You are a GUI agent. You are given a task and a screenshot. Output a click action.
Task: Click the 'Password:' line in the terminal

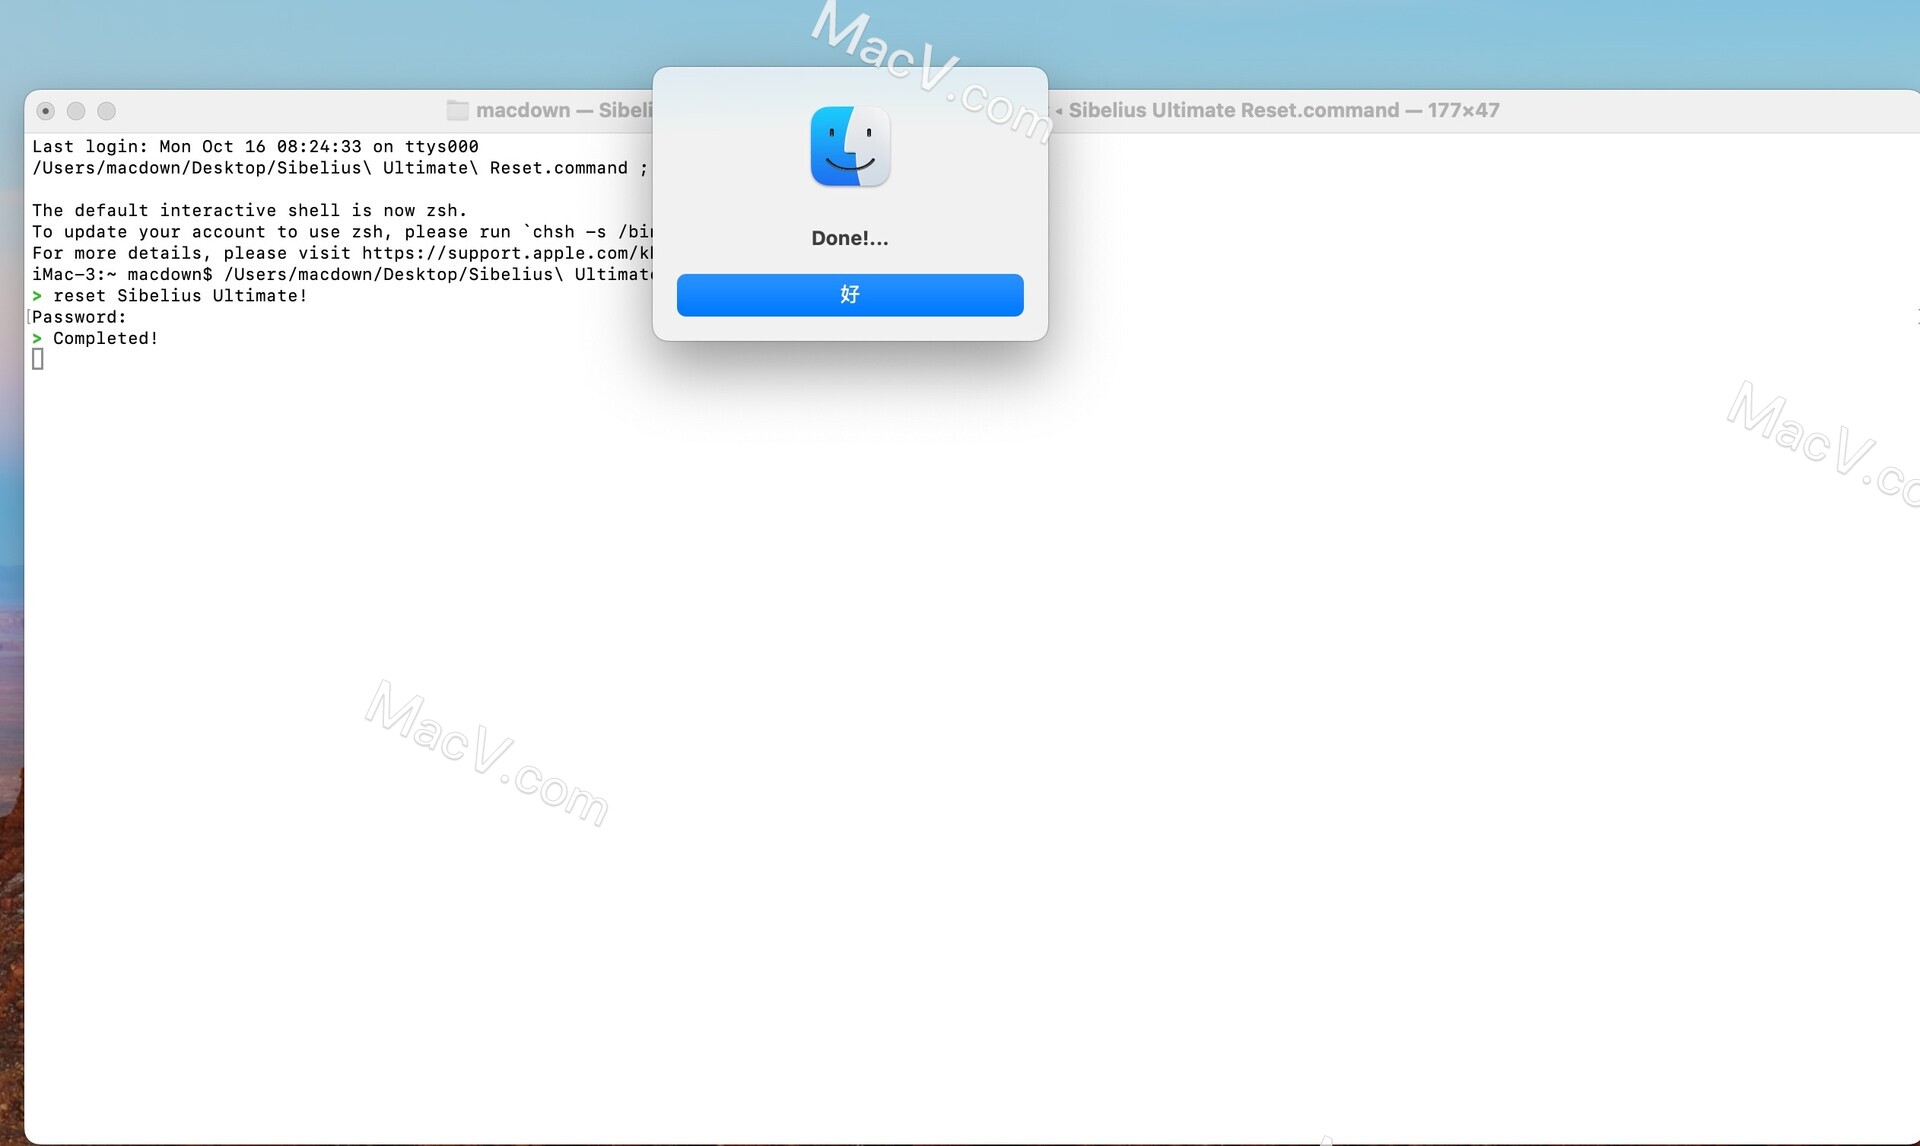[80, 317]
